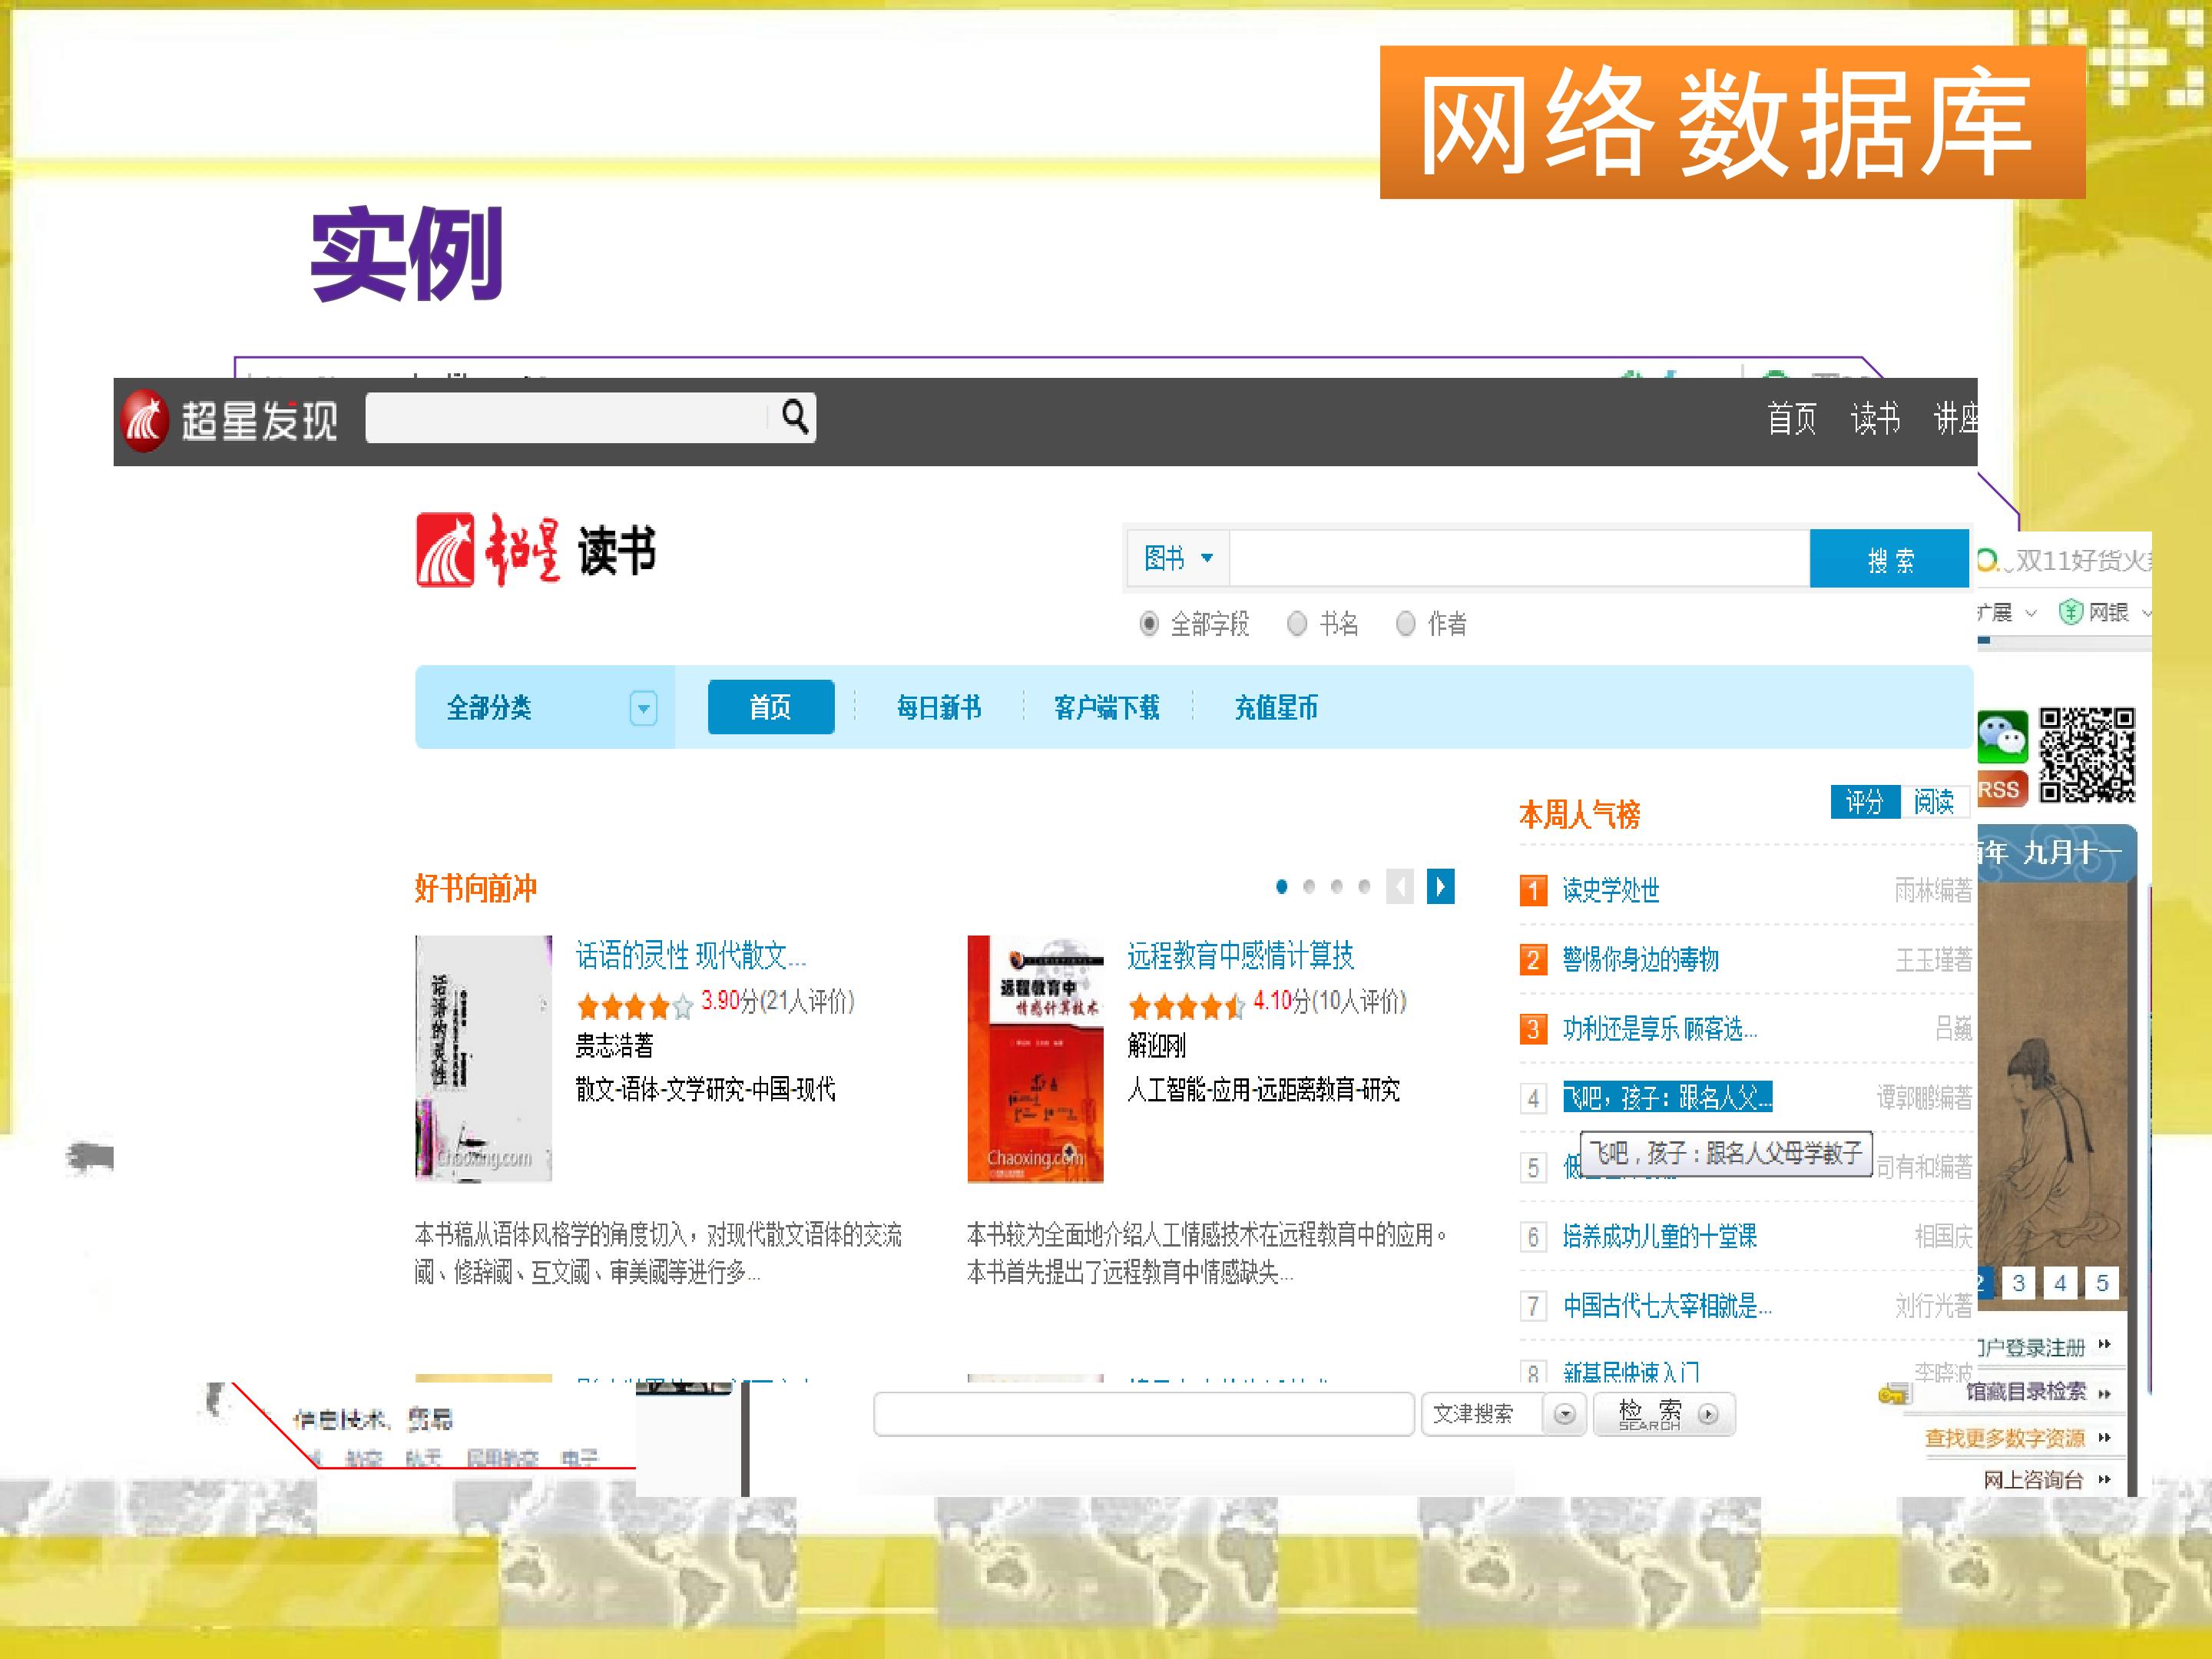Click the WeChat green icon

coord(2002,736)
